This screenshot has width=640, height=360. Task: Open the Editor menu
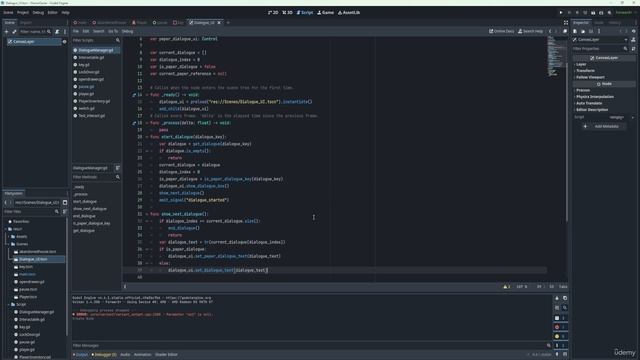click(53, 13)
